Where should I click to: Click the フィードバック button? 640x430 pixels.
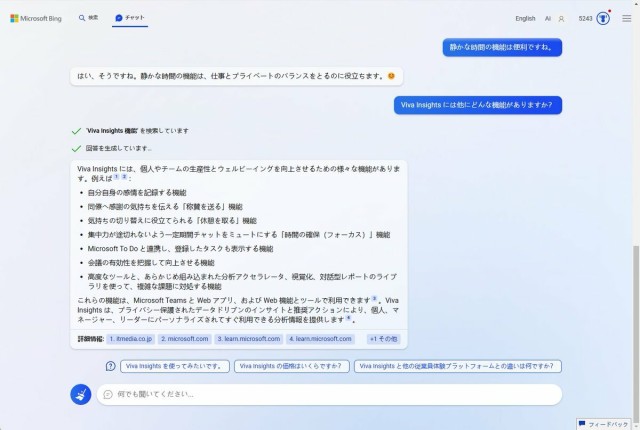(x=607, y=423)
